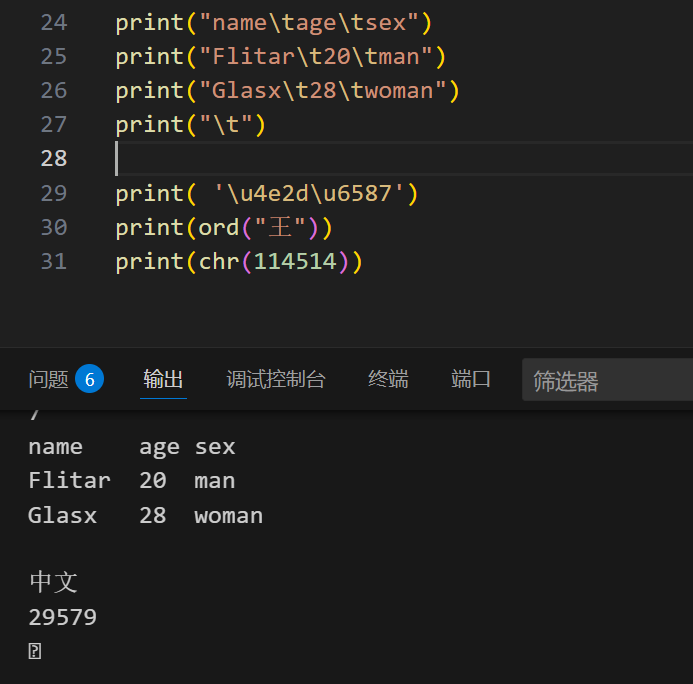Click line number 31 in the gutter

pos(54,261)
